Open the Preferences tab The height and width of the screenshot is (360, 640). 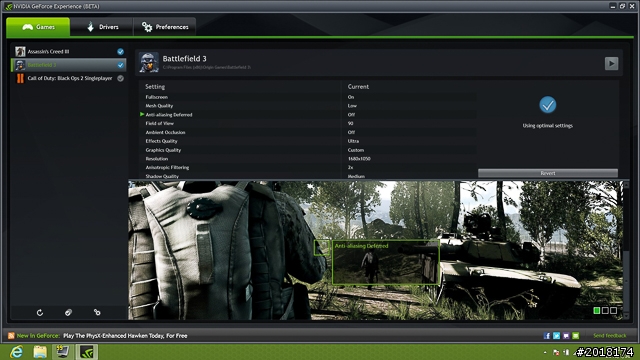pos(165,27)
